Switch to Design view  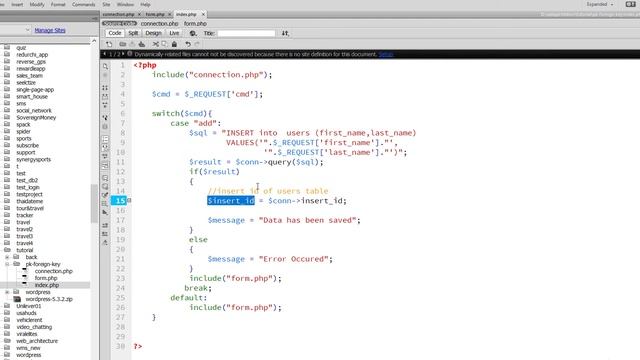[x=153, y=33]
